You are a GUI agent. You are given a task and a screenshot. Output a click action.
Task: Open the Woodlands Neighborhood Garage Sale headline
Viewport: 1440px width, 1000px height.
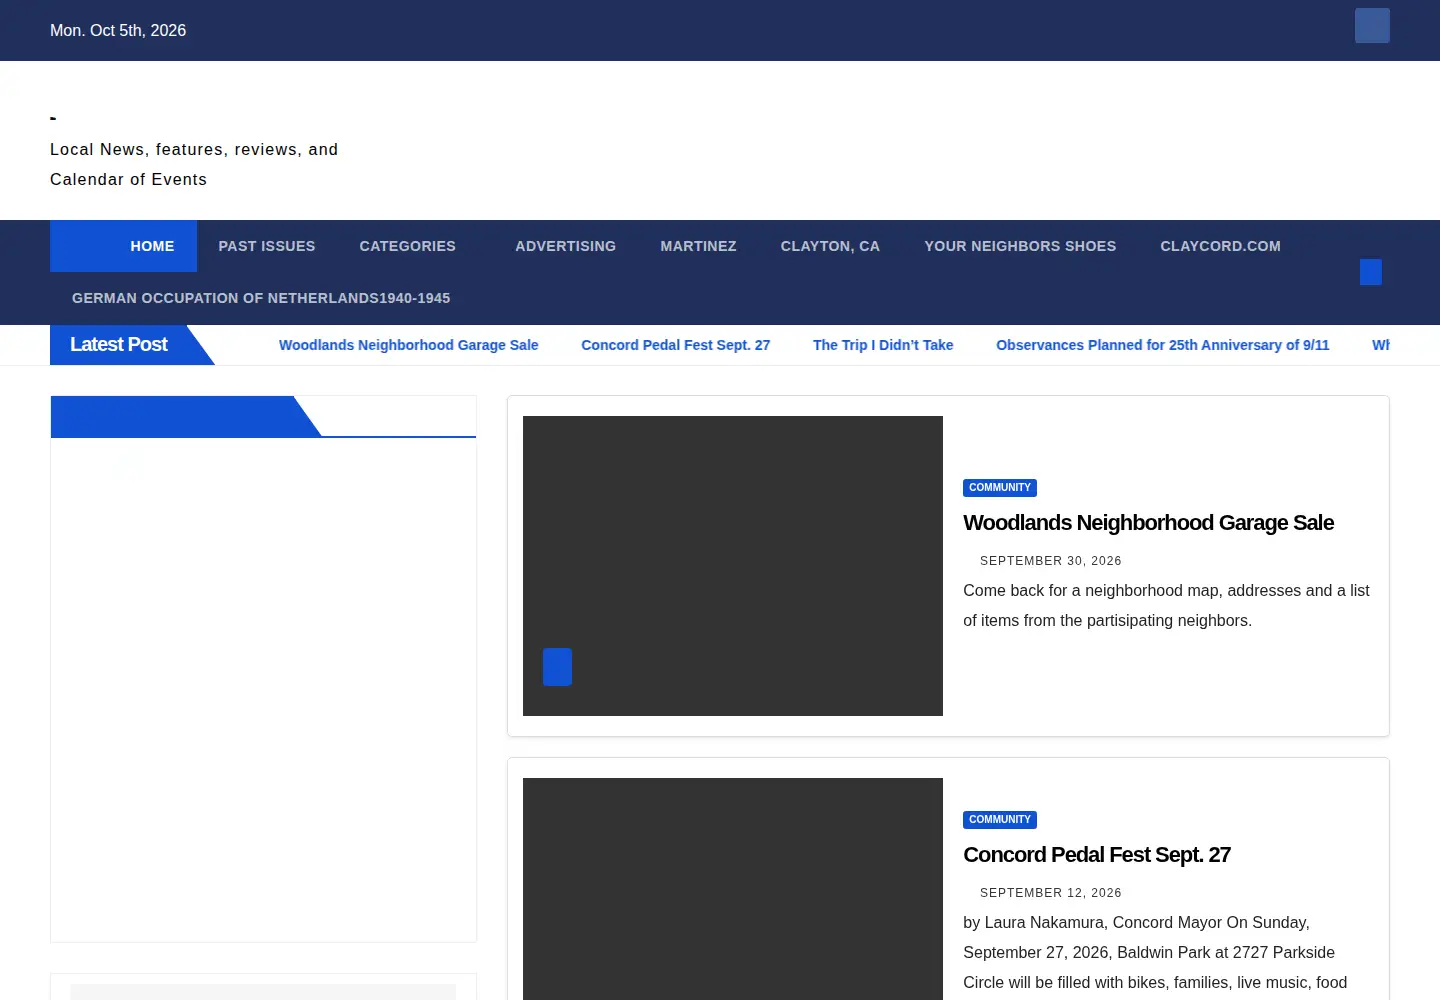(x=1148, y=523)
